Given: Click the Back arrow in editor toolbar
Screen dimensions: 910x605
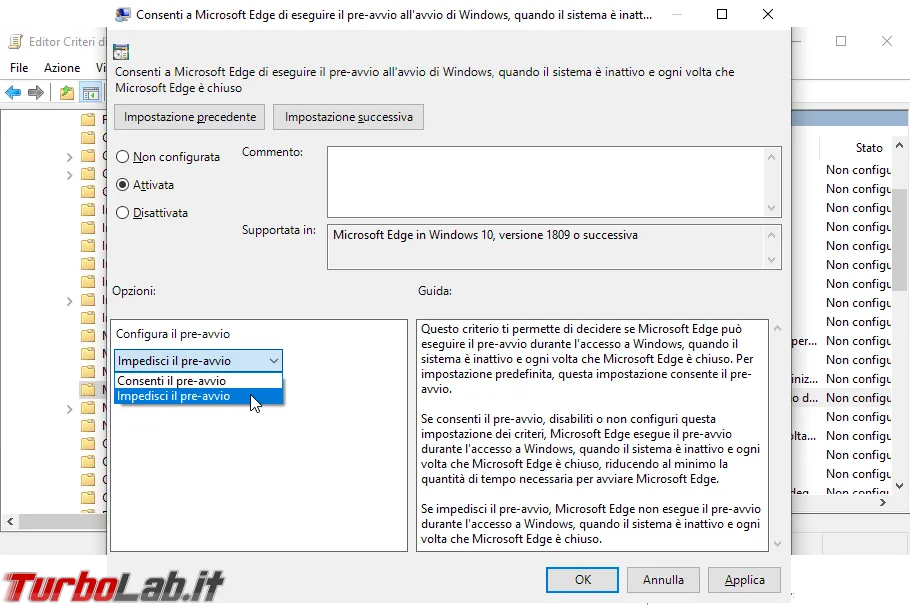Looking at the screenshot, I should click(13, 92).
